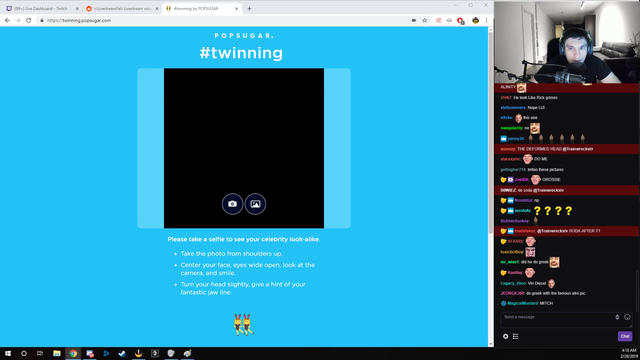Reload the twinning page
The width and height of the screenshot is (640, 360).
(29, 20)
